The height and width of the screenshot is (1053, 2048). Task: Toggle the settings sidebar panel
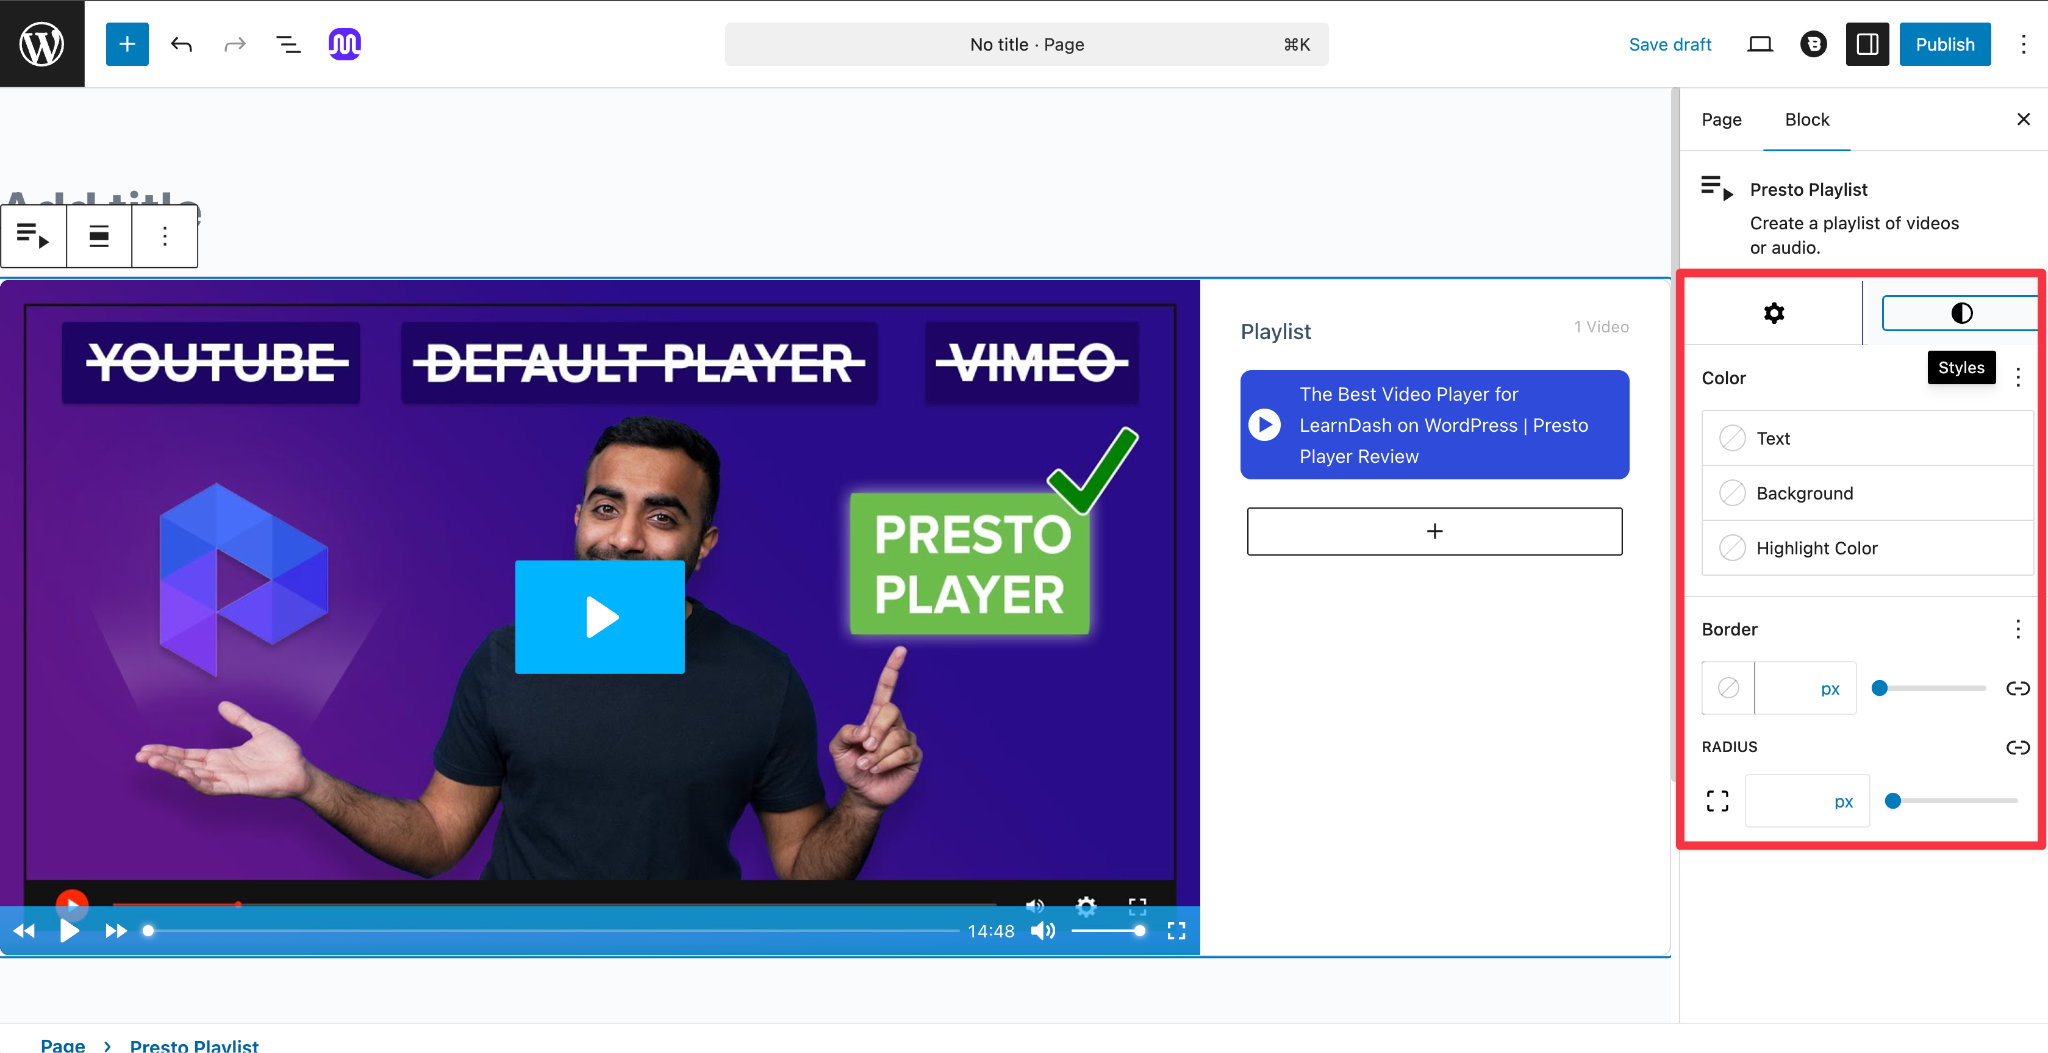click(x=1866, y=44)
